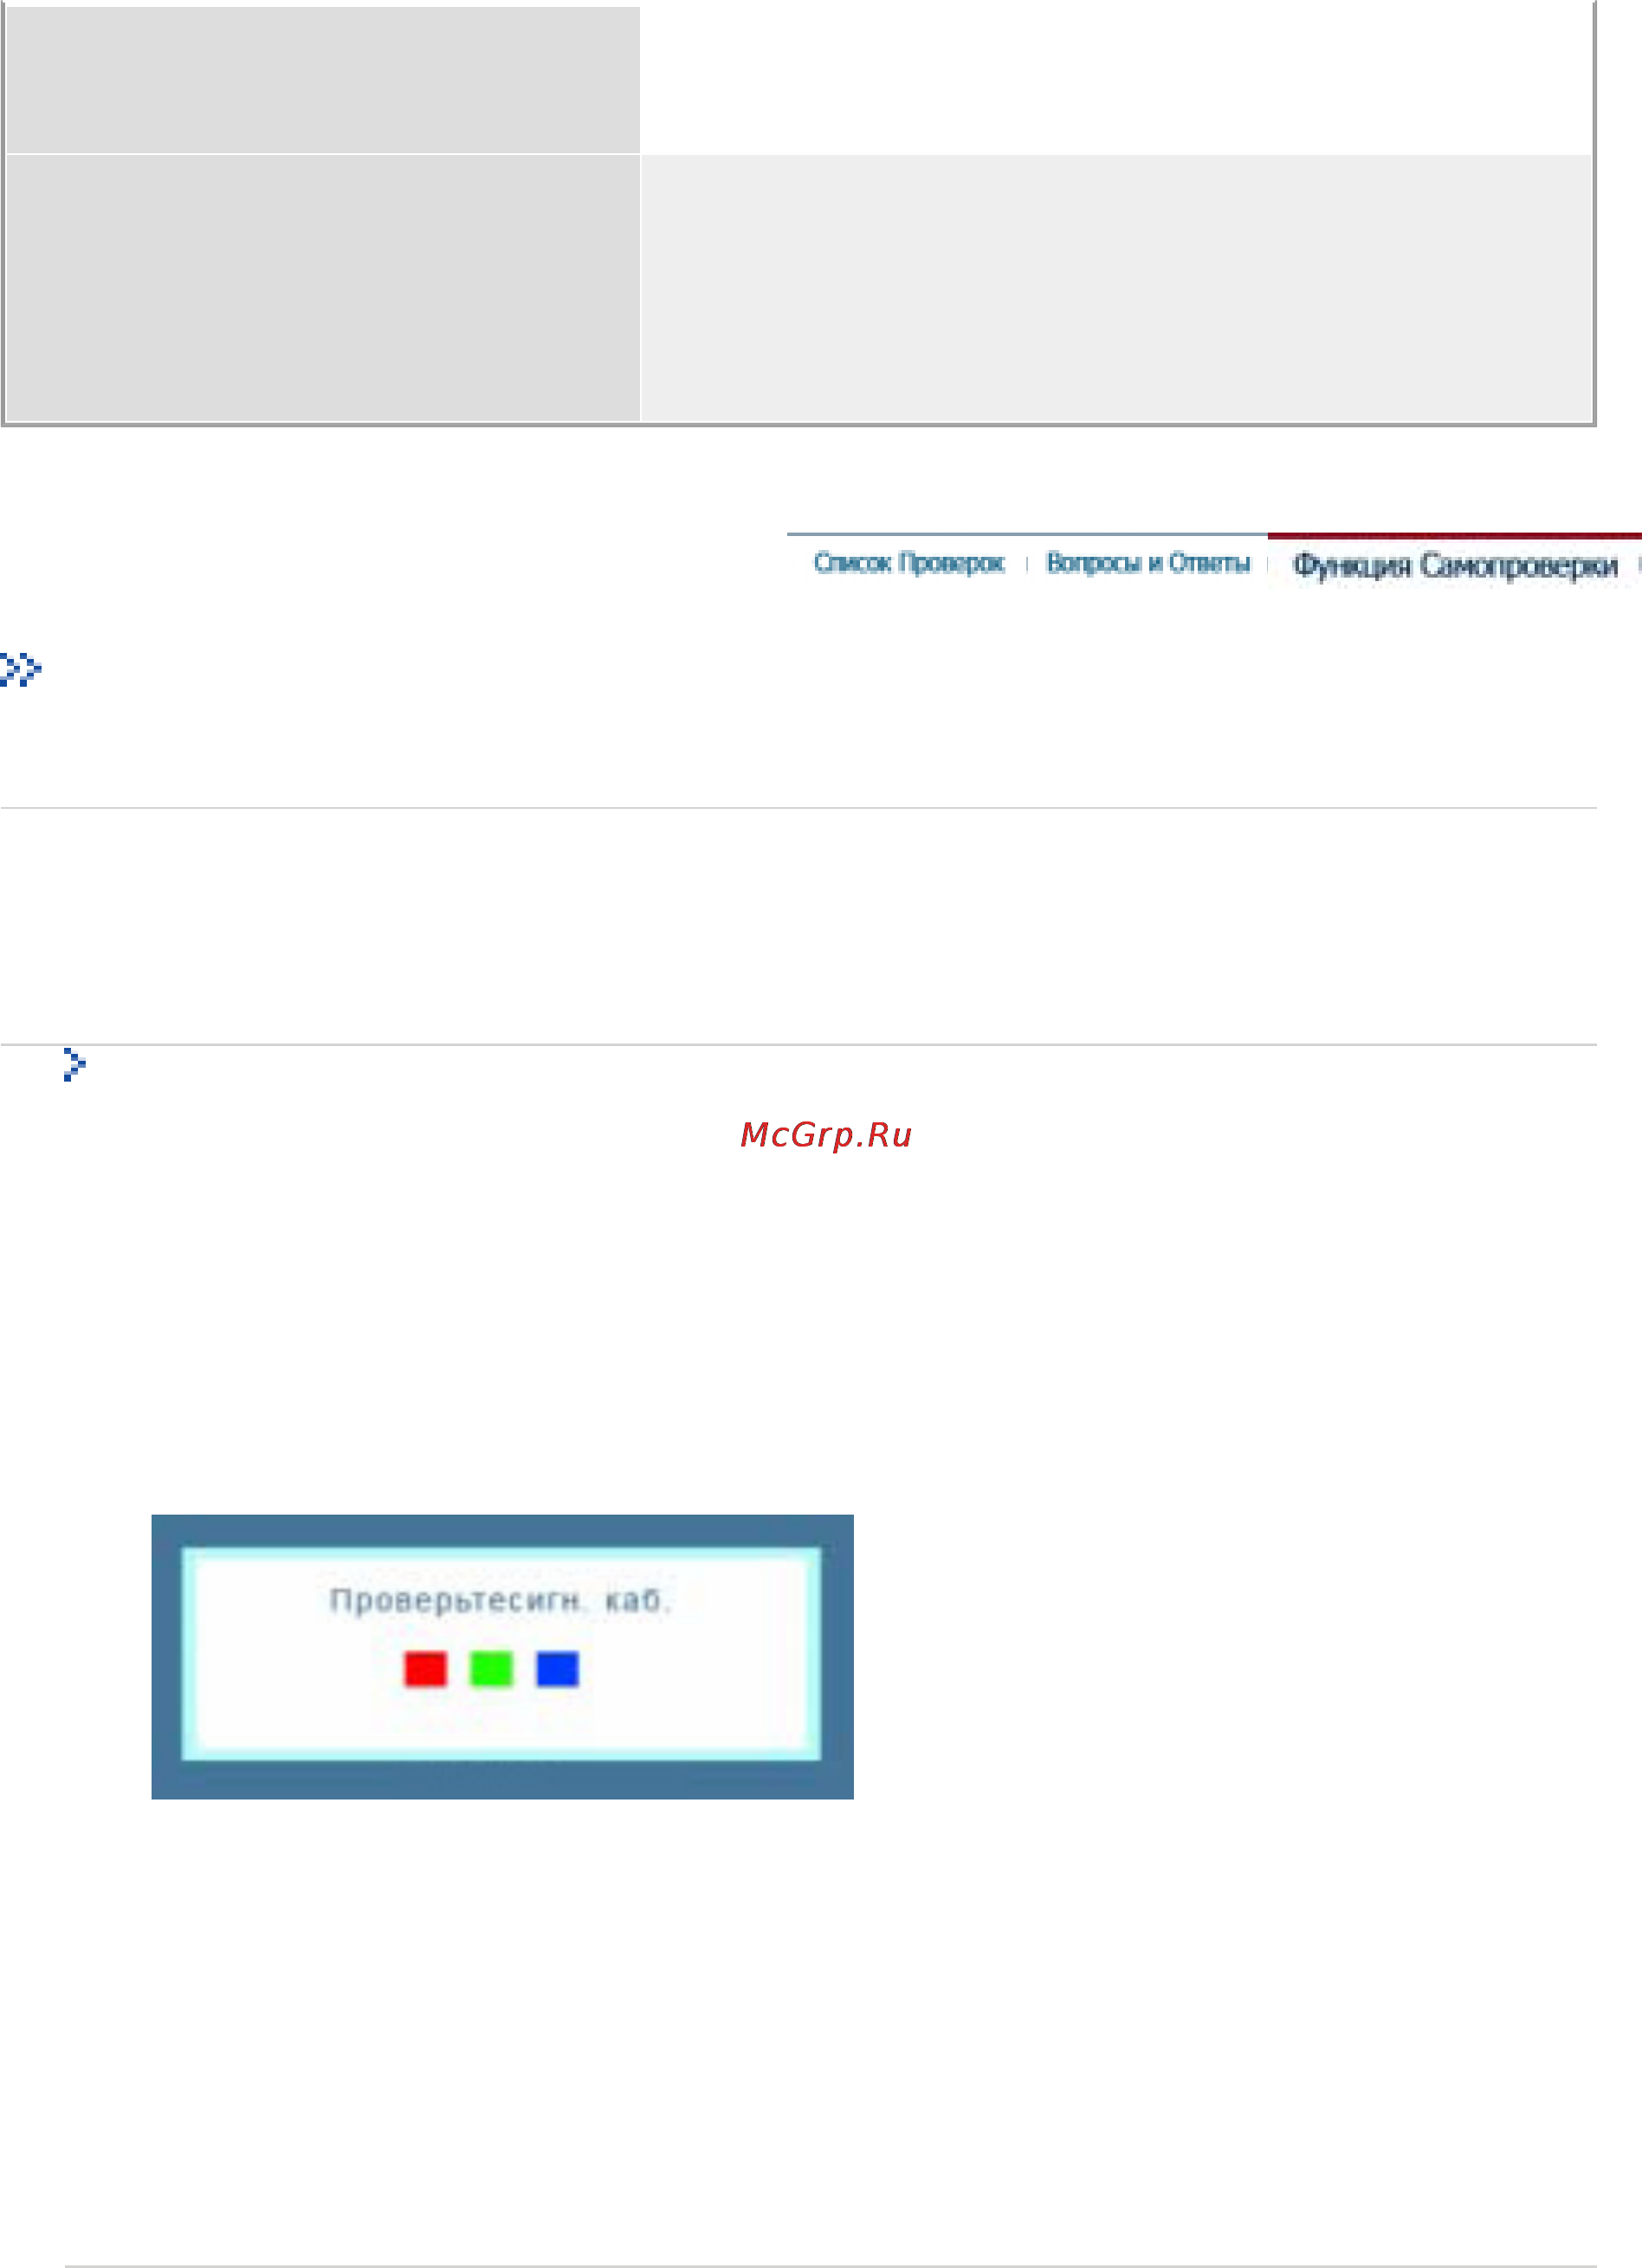Open the Вопросы и Ответы tab
This screenshot has width=1642, height=2268.
1148,563
